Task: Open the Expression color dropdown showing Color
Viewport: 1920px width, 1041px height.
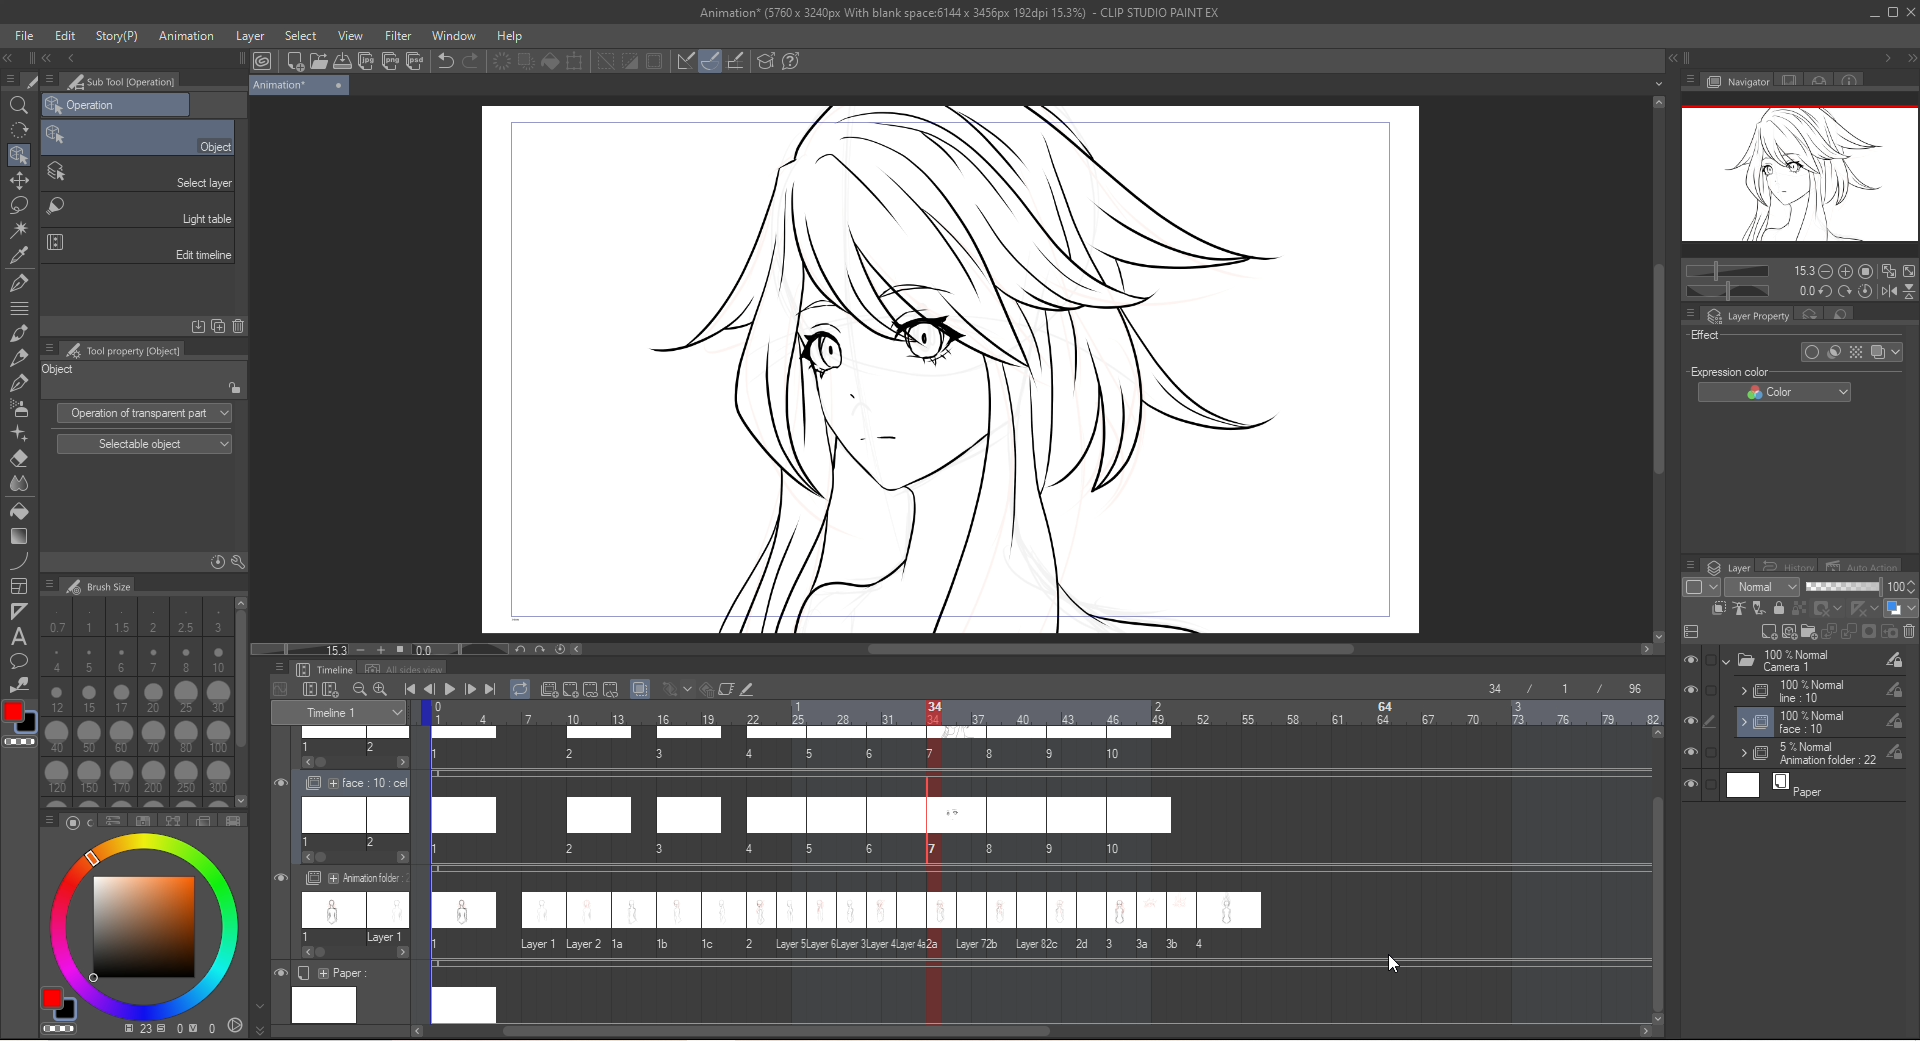Action: tap(1774, 392)
